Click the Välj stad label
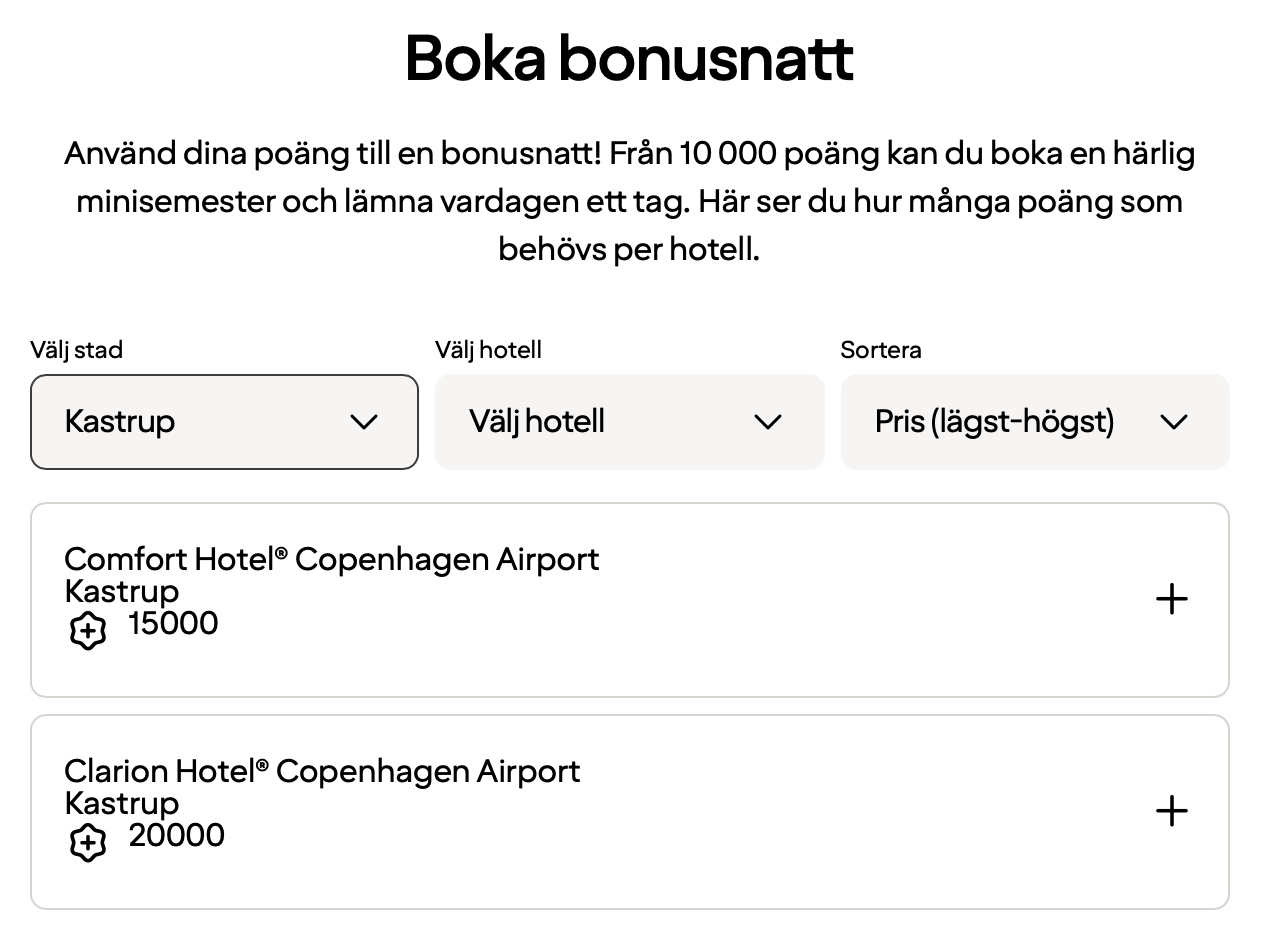The width and height of the screenshot is (1262, 934). tap(76, 350)
